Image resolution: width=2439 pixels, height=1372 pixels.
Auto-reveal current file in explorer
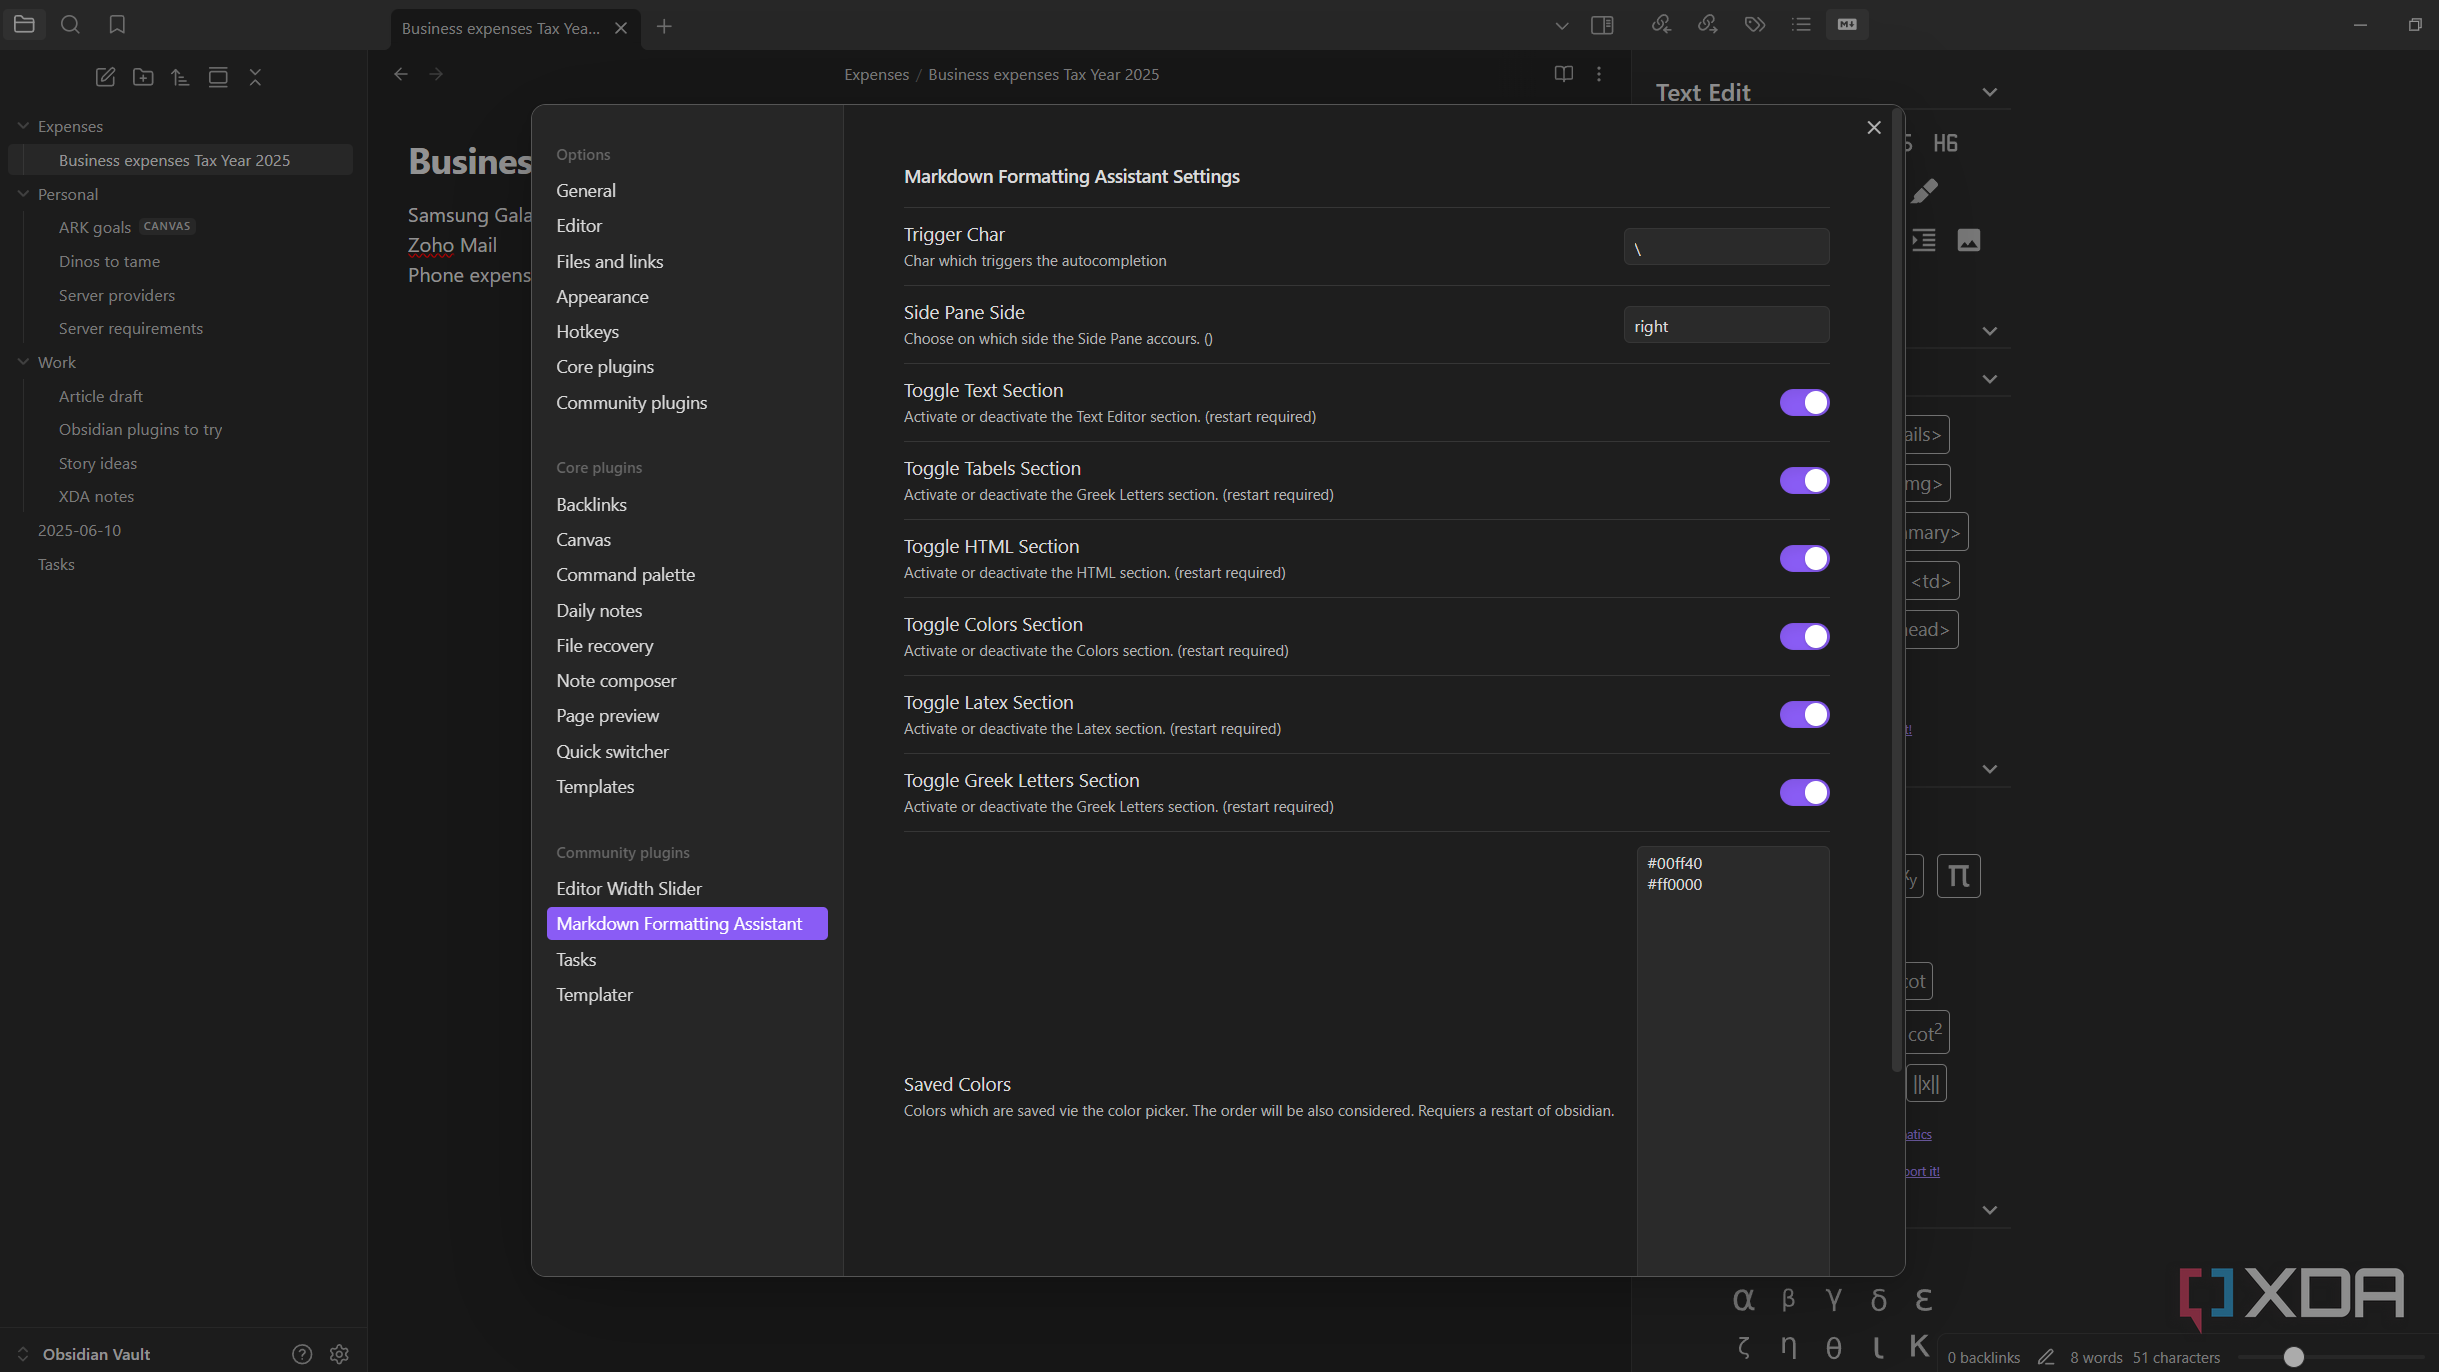(218, 77)
